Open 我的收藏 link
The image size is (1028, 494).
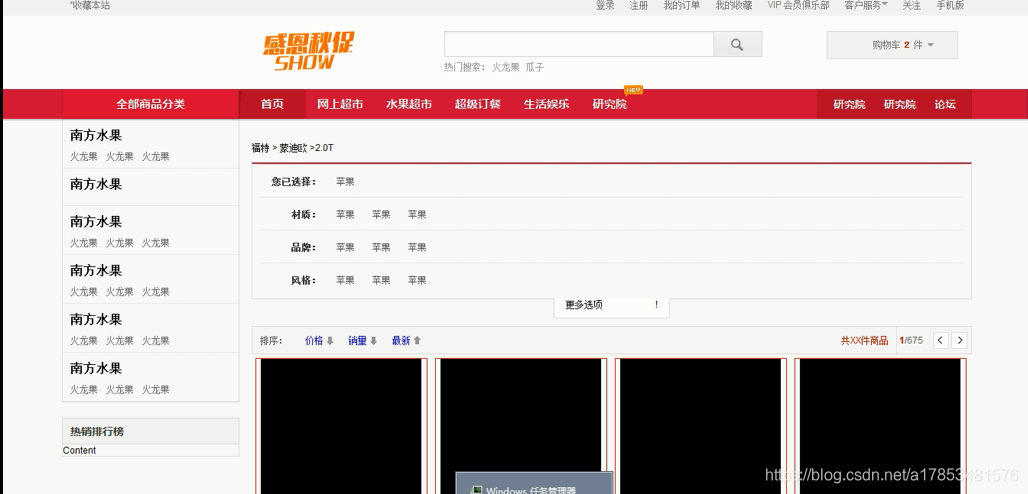coord(734,5)
